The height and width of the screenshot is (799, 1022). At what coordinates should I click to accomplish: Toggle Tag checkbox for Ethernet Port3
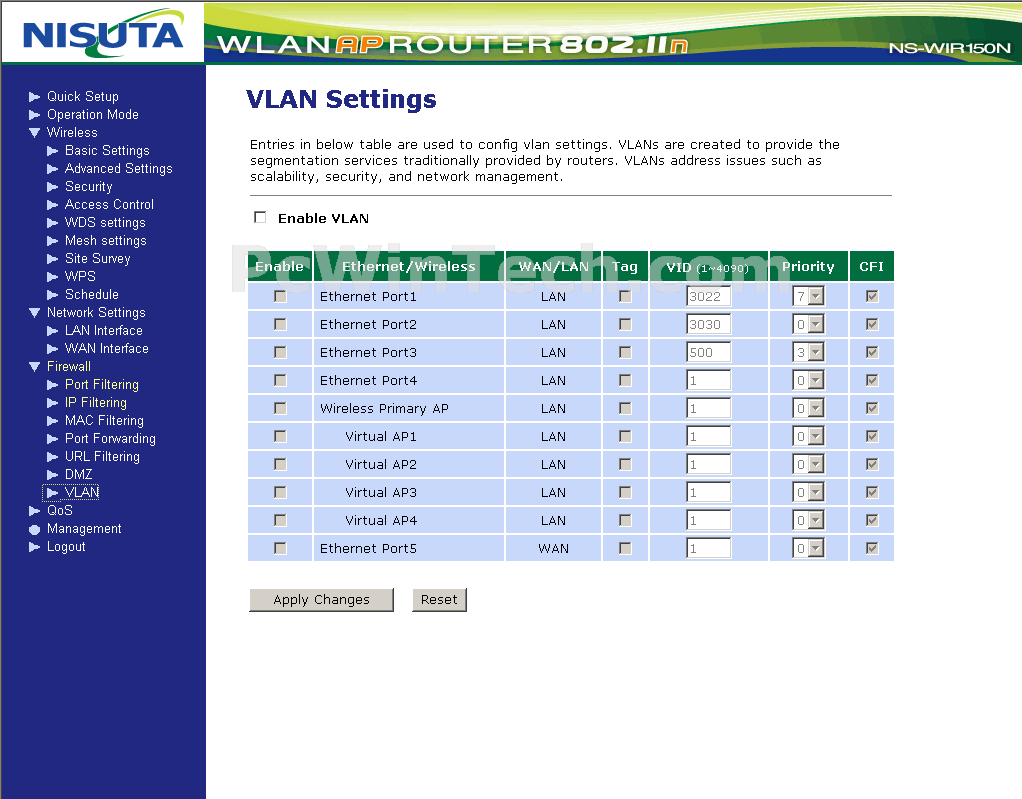point(625,352)
